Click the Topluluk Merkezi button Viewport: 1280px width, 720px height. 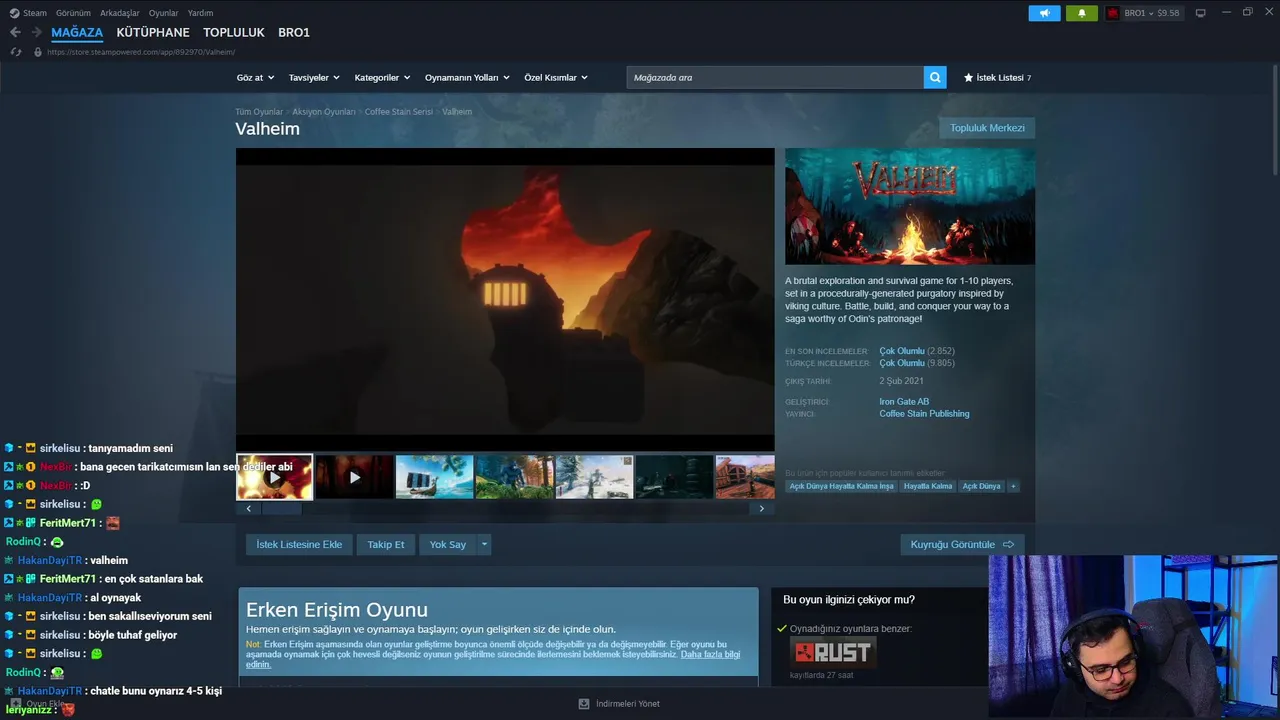click(987, 128)
